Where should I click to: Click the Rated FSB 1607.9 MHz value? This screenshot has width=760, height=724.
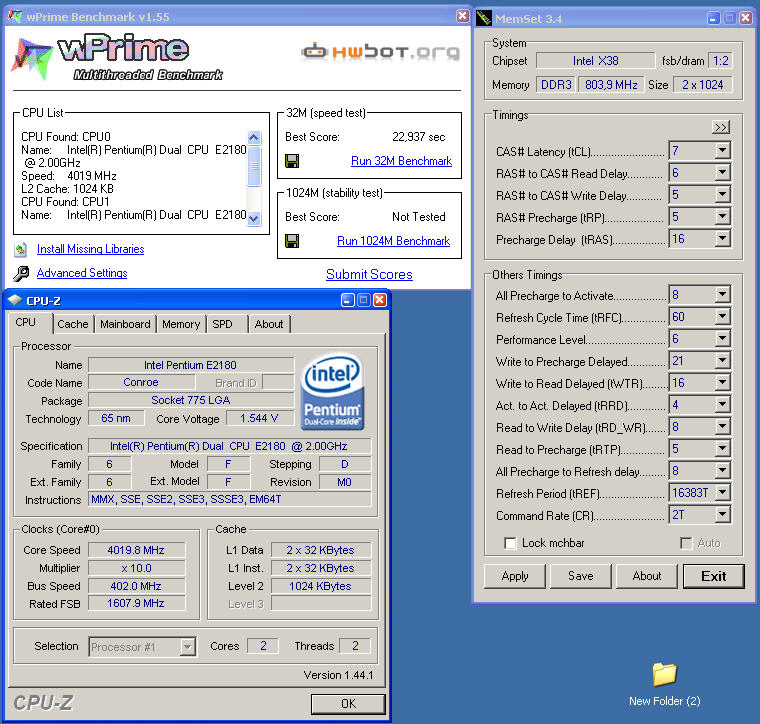[x=136, y=604]
